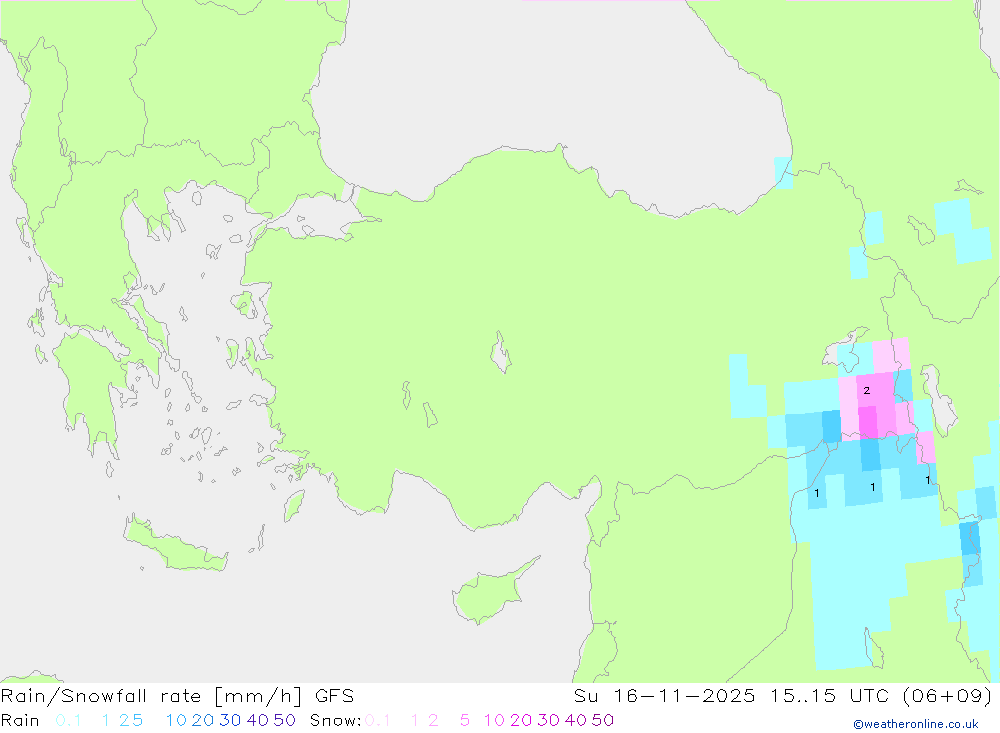Select the rain legend value 50
Screen dimensions: 1000x733
coord(284,720)
